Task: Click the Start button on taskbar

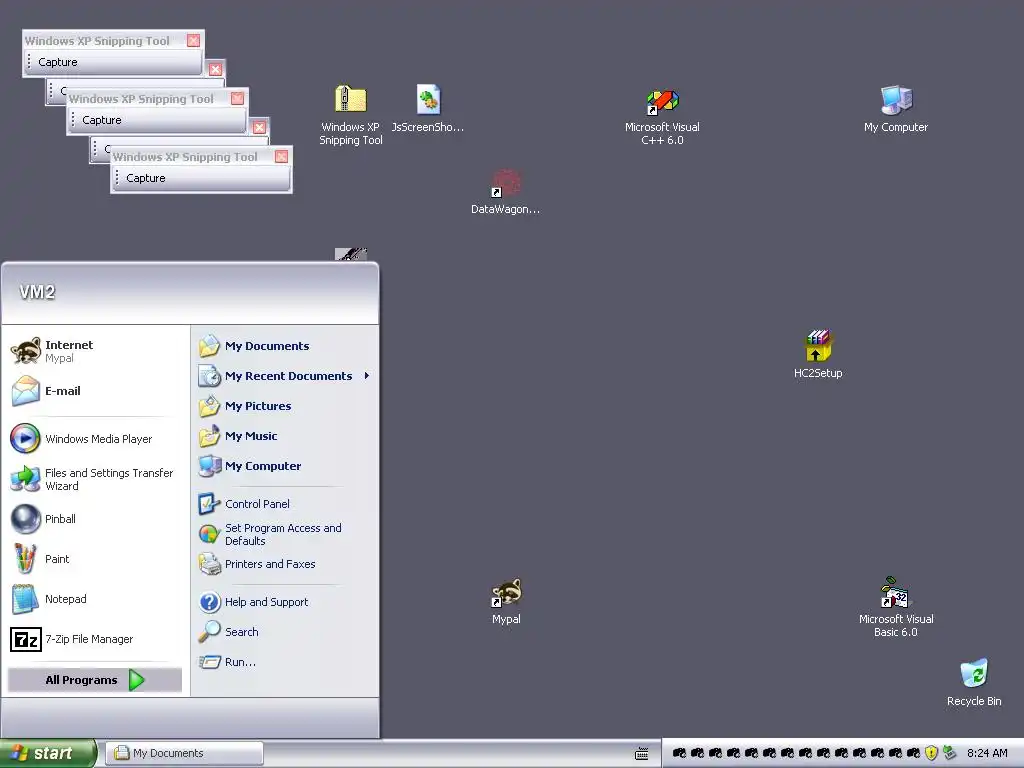Action: click(x=48, y=753)
